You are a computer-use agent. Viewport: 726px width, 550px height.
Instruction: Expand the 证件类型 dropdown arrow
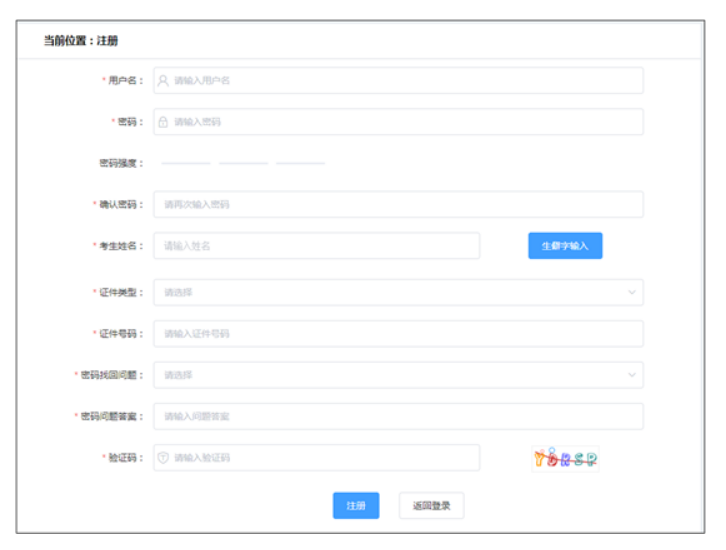(631, 292)
